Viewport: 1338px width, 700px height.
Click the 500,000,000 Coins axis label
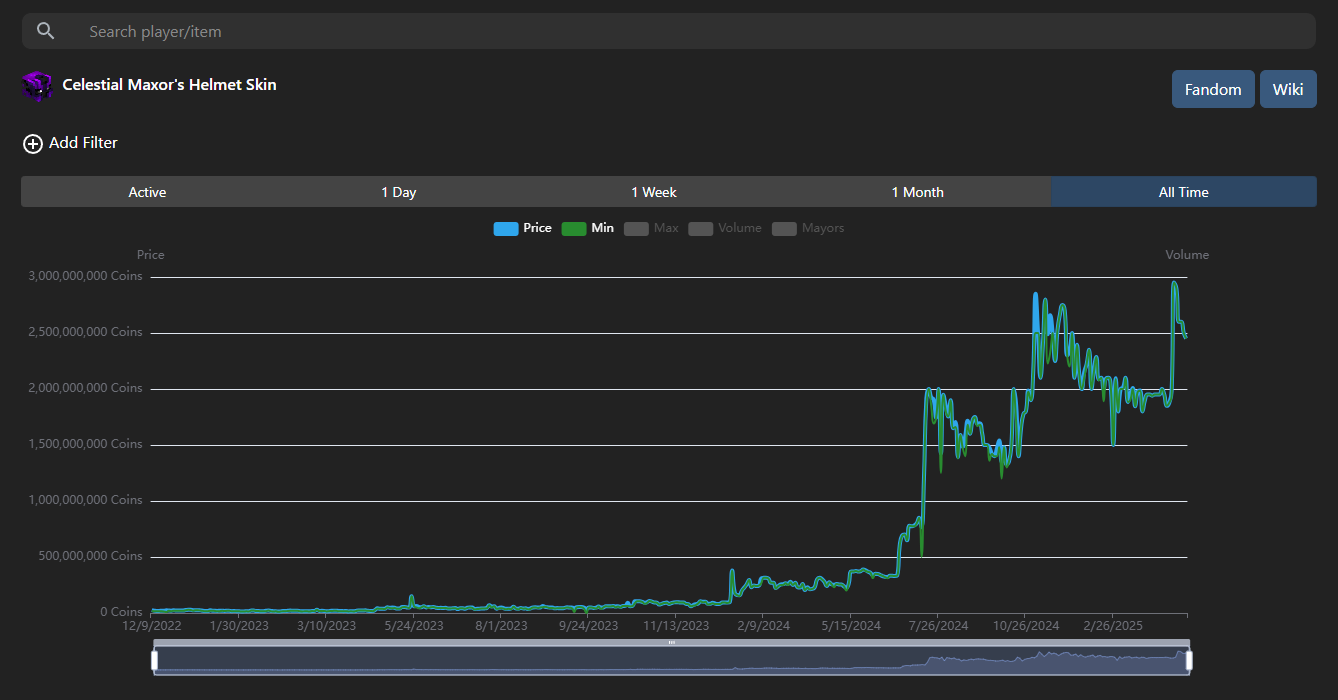tap(92, 556)
